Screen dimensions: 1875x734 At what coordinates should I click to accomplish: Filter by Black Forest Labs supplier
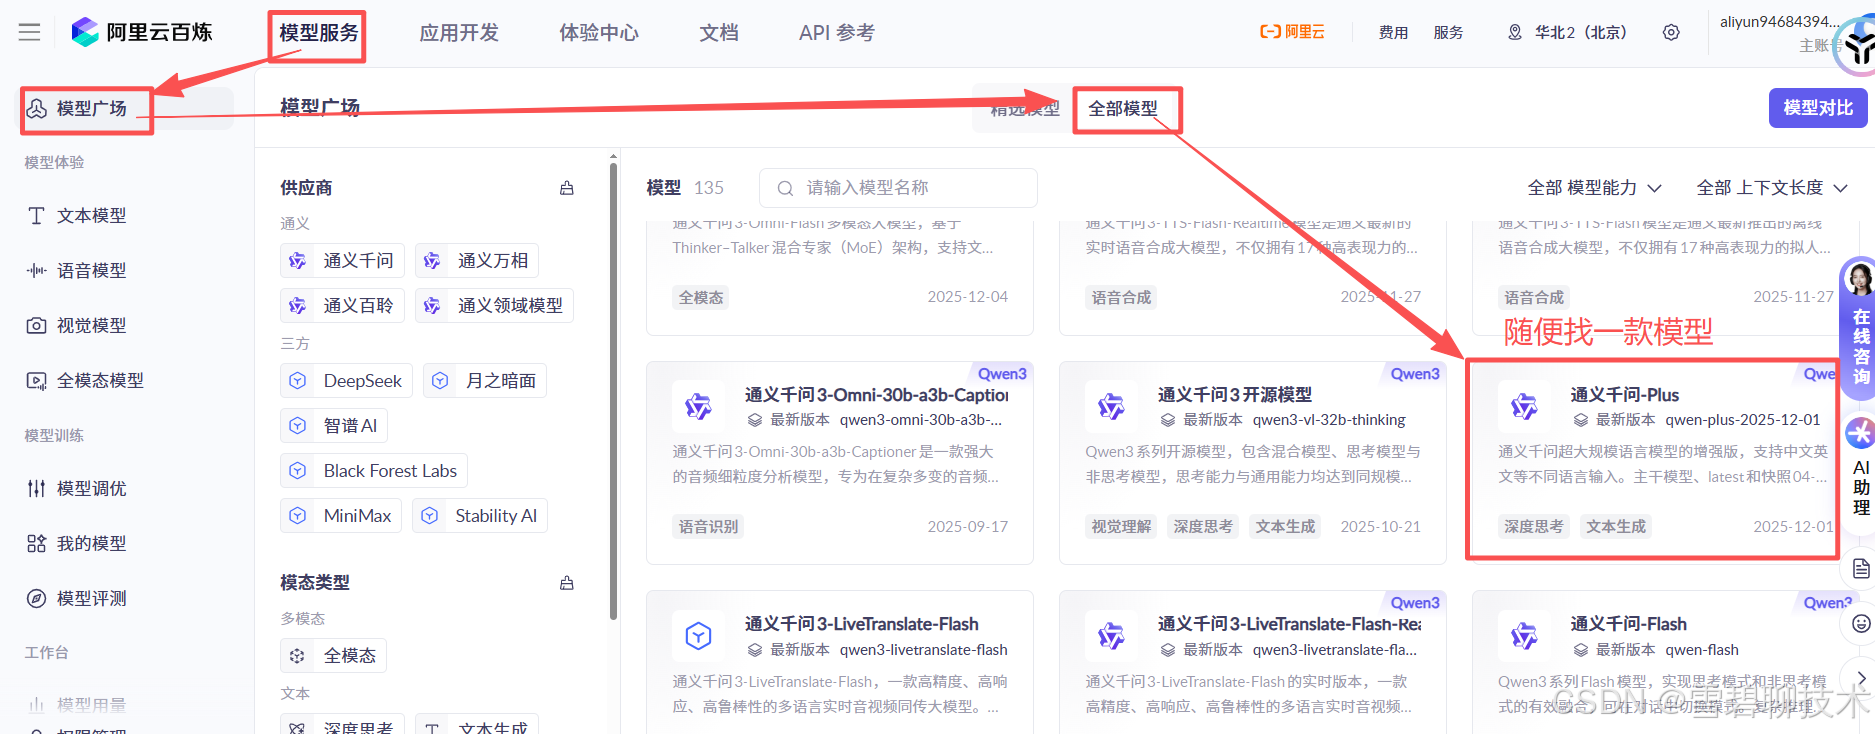[374, 471]
